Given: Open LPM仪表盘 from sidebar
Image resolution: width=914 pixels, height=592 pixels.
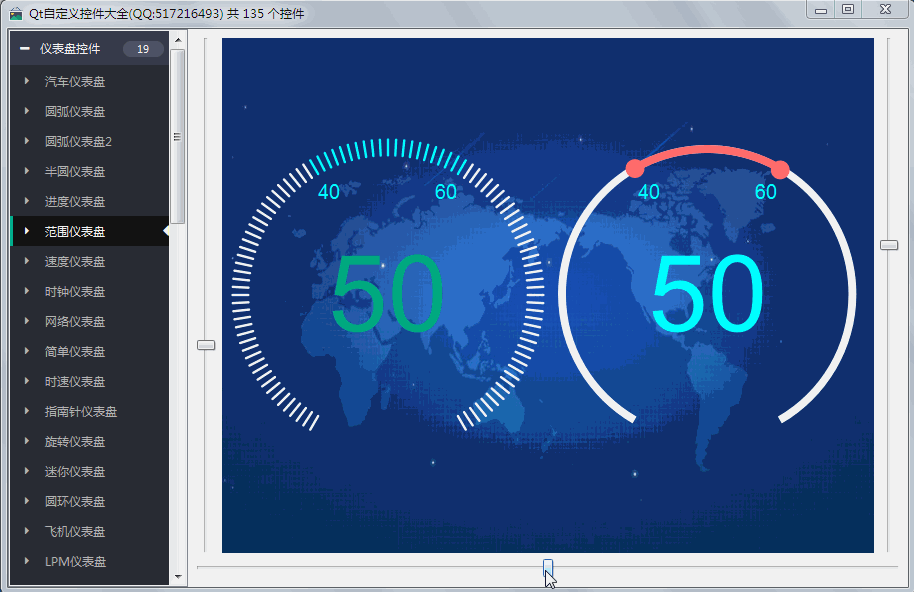Looking at the screenshot, I should pyautogui.click(x=75, y=561).
